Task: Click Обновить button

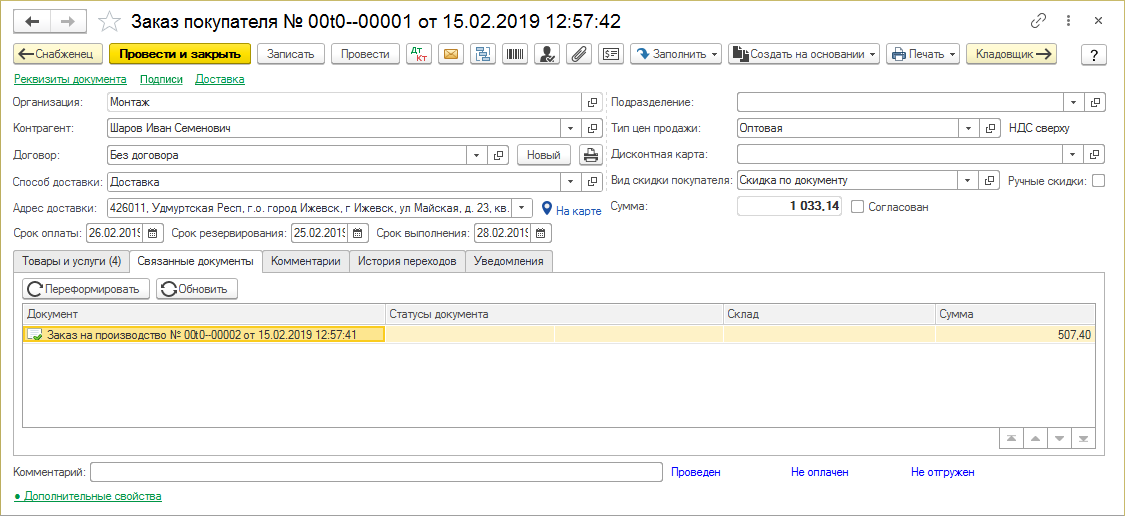Action: tap(197, 289)
